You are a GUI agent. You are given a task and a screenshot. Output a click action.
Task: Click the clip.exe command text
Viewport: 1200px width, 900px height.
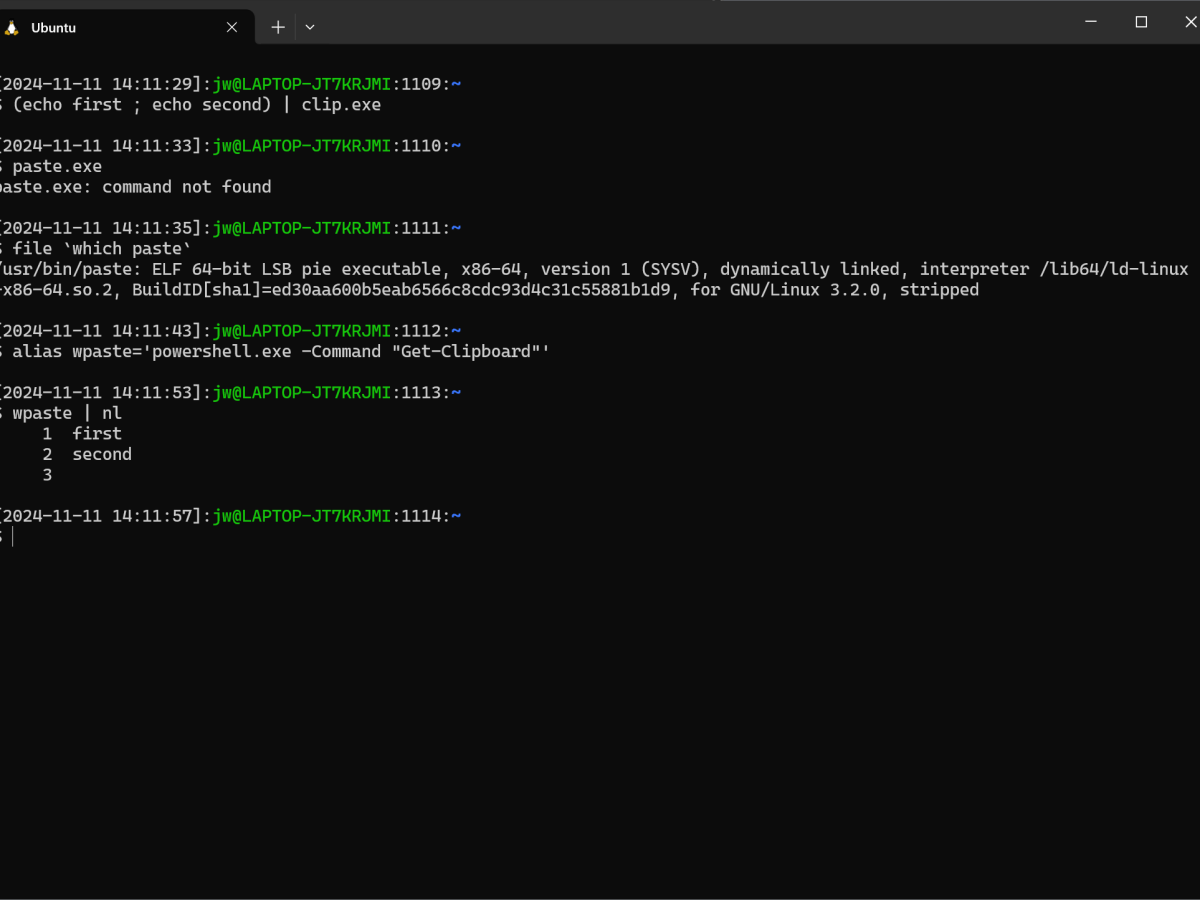(x=344, y=104)
